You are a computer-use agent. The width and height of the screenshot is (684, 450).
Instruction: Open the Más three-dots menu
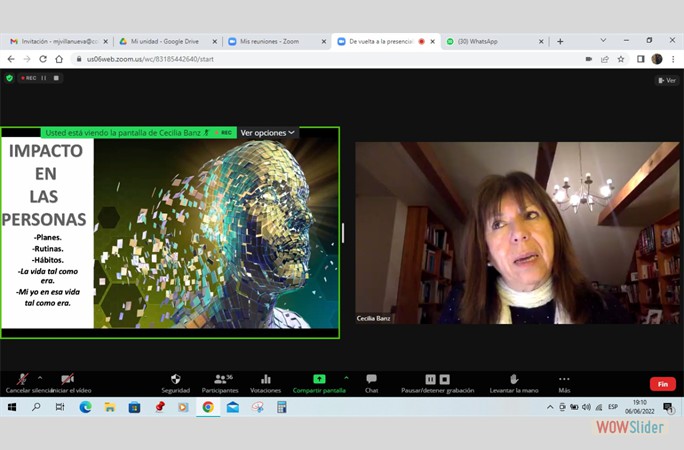[564, 379]
